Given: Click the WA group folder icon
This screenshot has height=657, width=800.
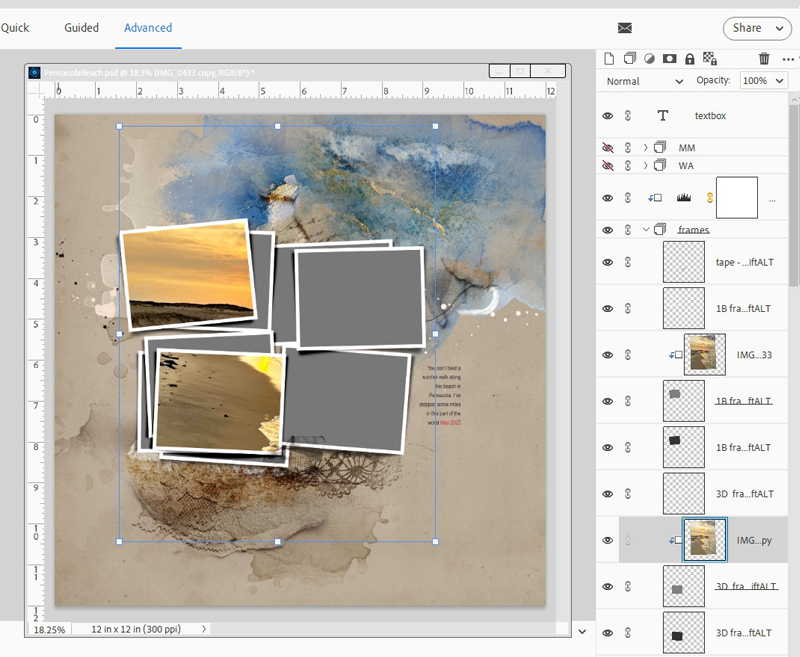Looking at the screenshot, I should (x=660, y=165).
